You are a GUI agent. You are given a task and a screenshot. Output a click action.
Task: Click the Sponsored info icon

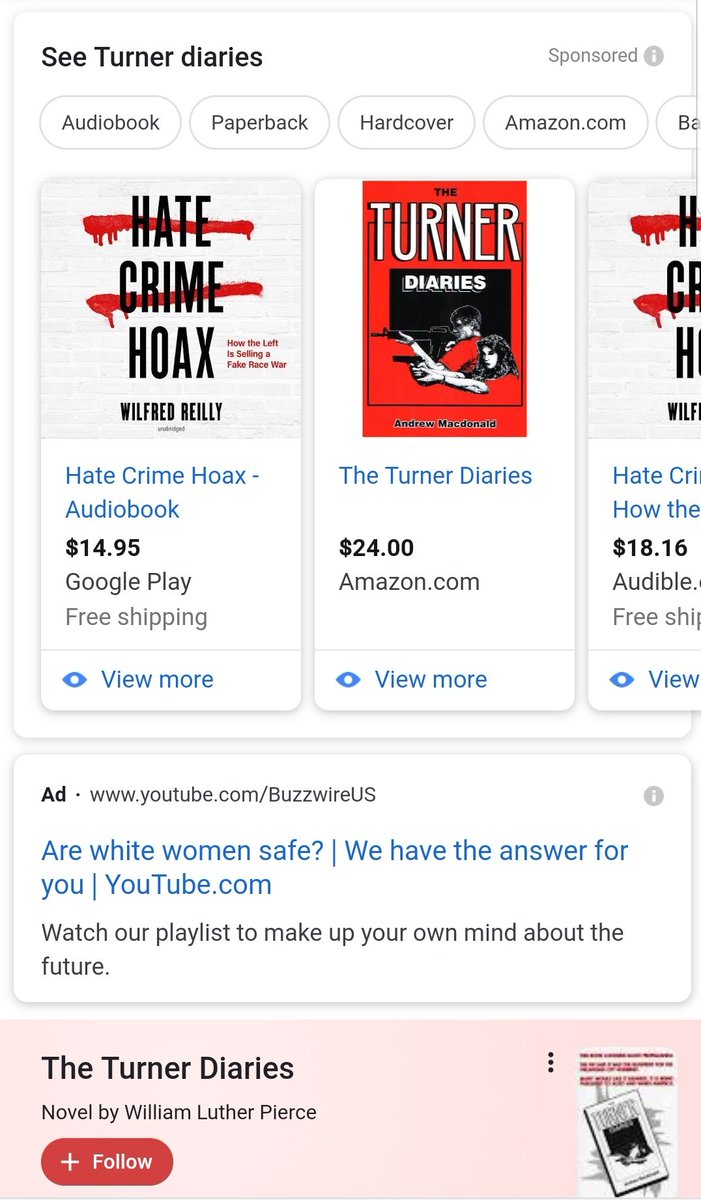(654, 56)
